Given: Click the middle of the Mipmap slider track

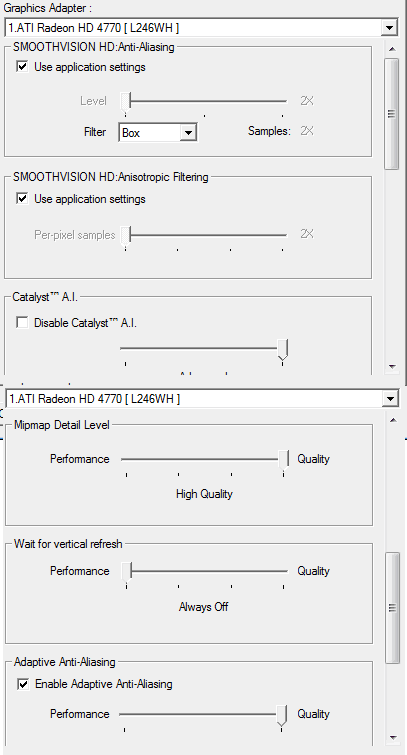Looking at the screenshot, I should (205, 459).
